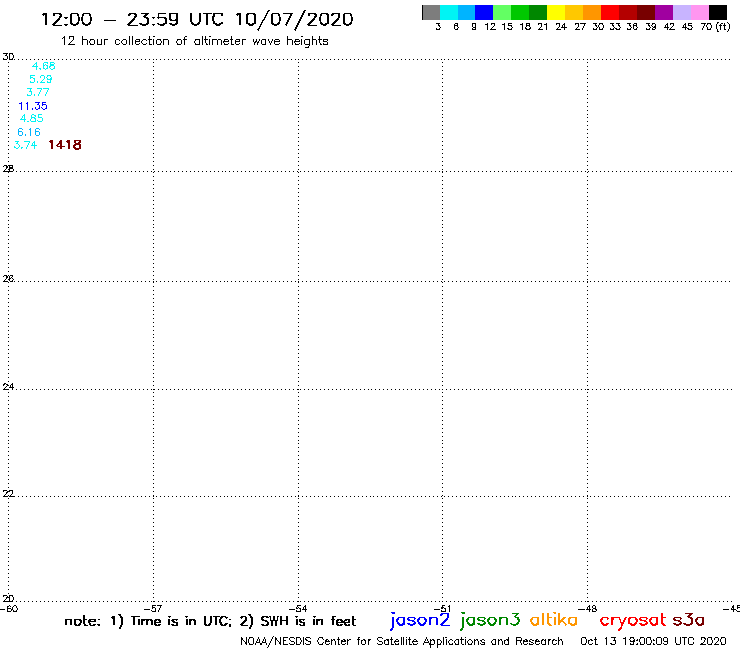This screenshot has width=740, height=650.
Task: Click the lavender swatch between 42 and 45
Action: point(681,12)
